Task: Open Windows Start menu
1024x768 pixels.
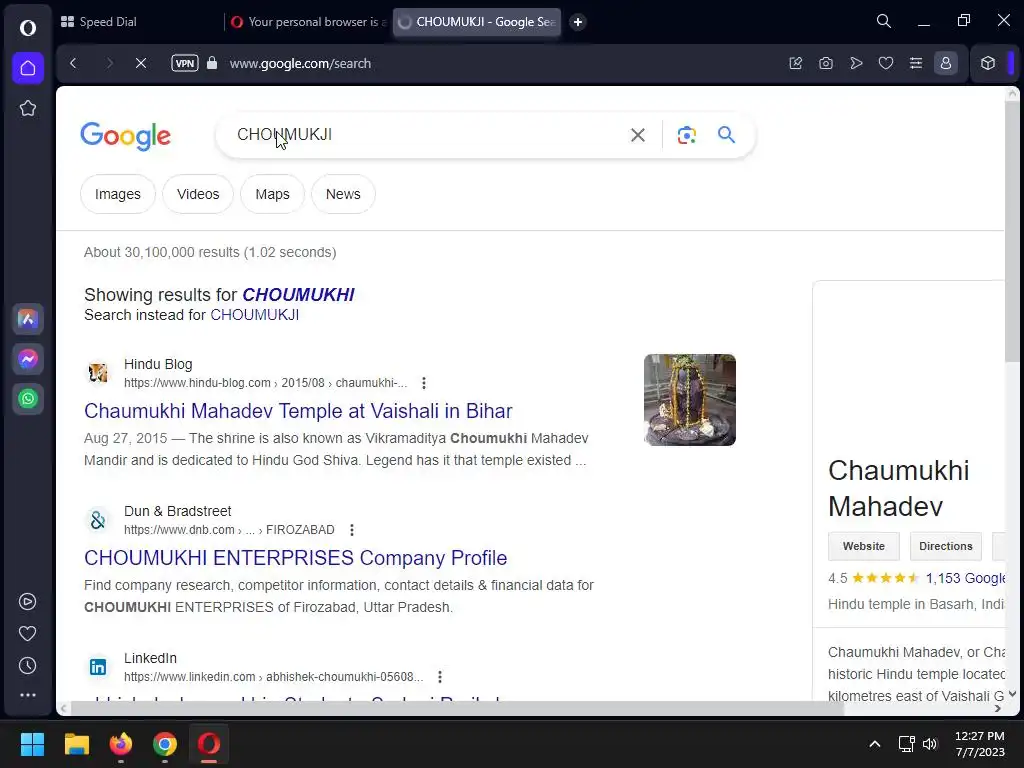Action: [x=32, y=744]
